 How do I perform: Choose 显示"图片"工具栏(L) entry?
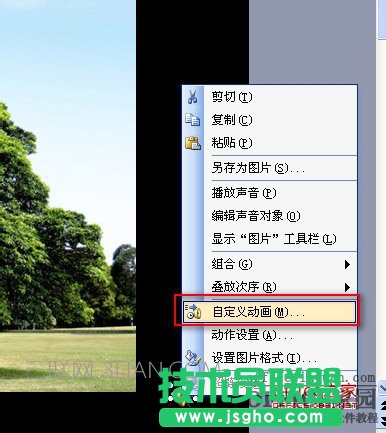pos(270,239)
